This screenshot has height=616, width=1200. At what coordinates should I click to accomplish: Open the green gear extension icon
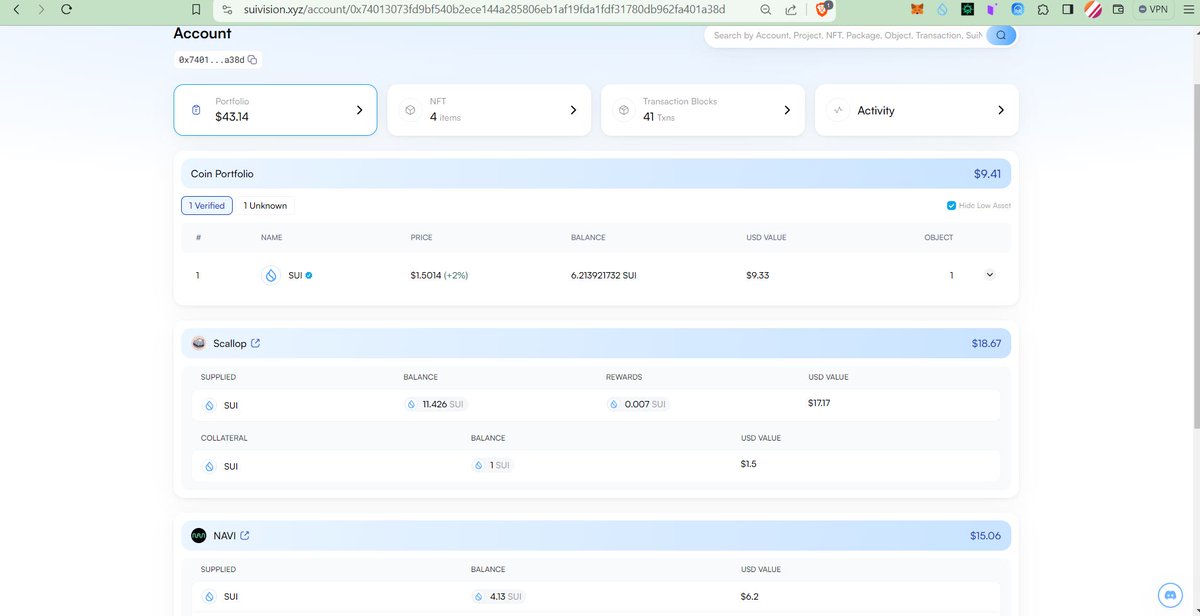click(x=968, y=9)
